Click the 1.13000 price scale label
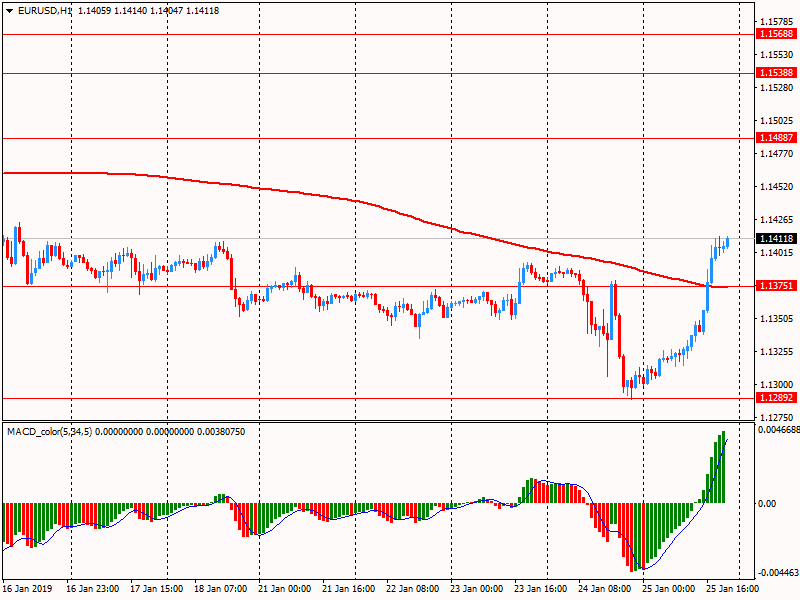The height and width of the screenshot is (600, 800). pyautogui.click(x=777, y=385)
